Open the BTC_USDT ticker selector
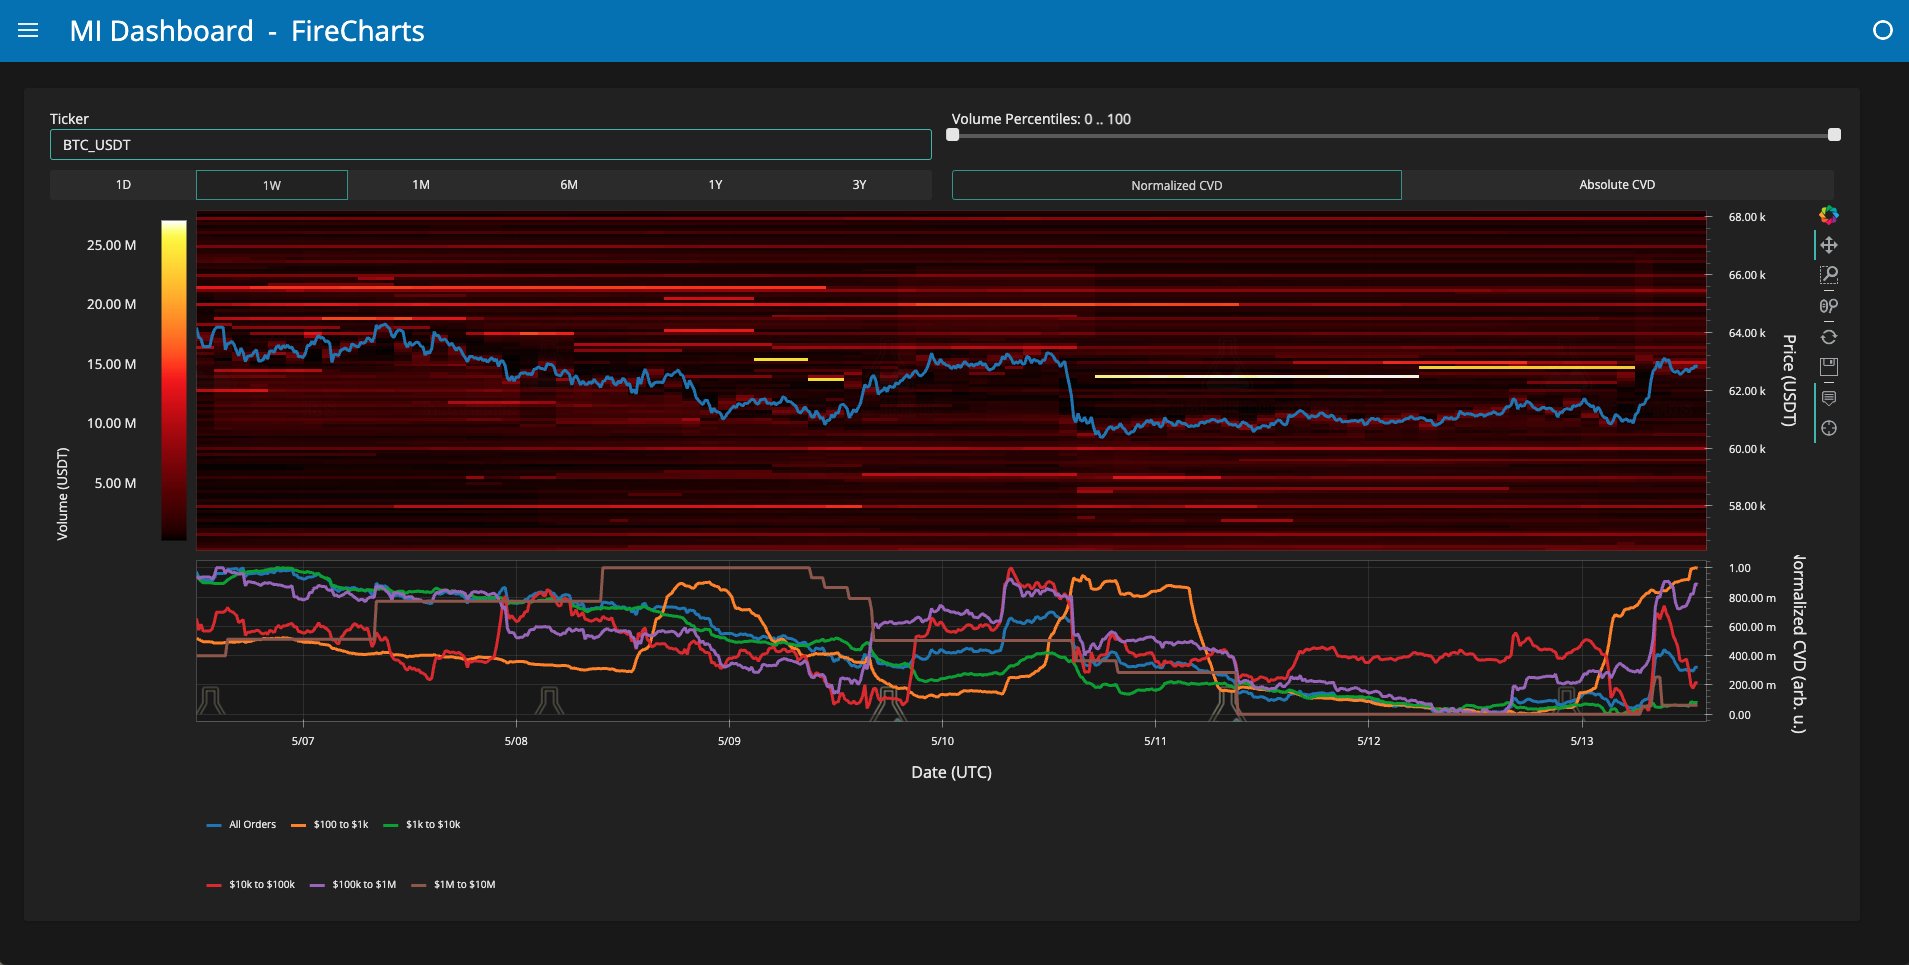Viewport: 1909px width, 965px height. click(490, 145)
